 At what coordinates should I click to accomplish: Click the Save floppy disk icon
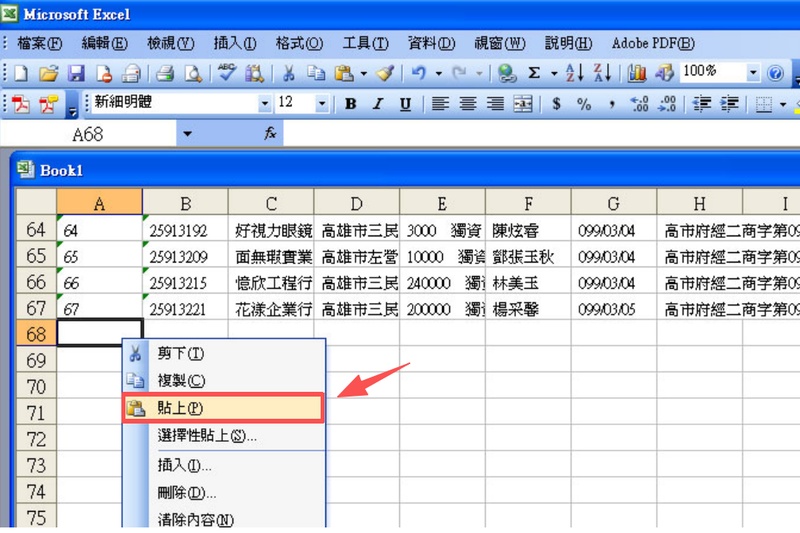point(76,73)
